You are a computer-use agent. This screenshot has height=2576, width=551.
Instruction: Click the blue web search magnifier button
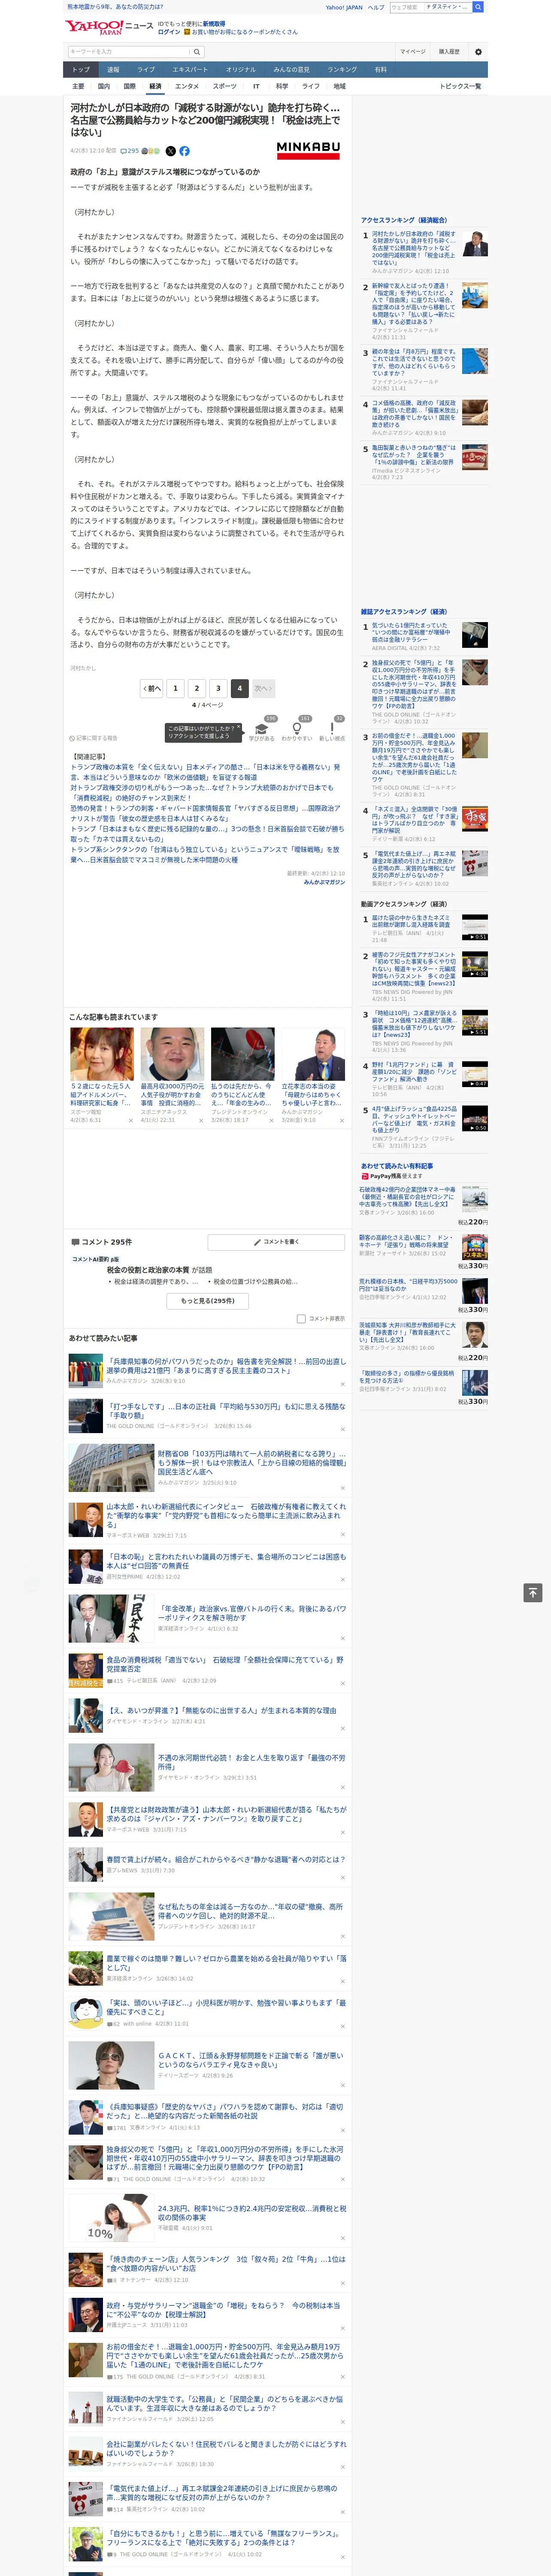point(478,7)
